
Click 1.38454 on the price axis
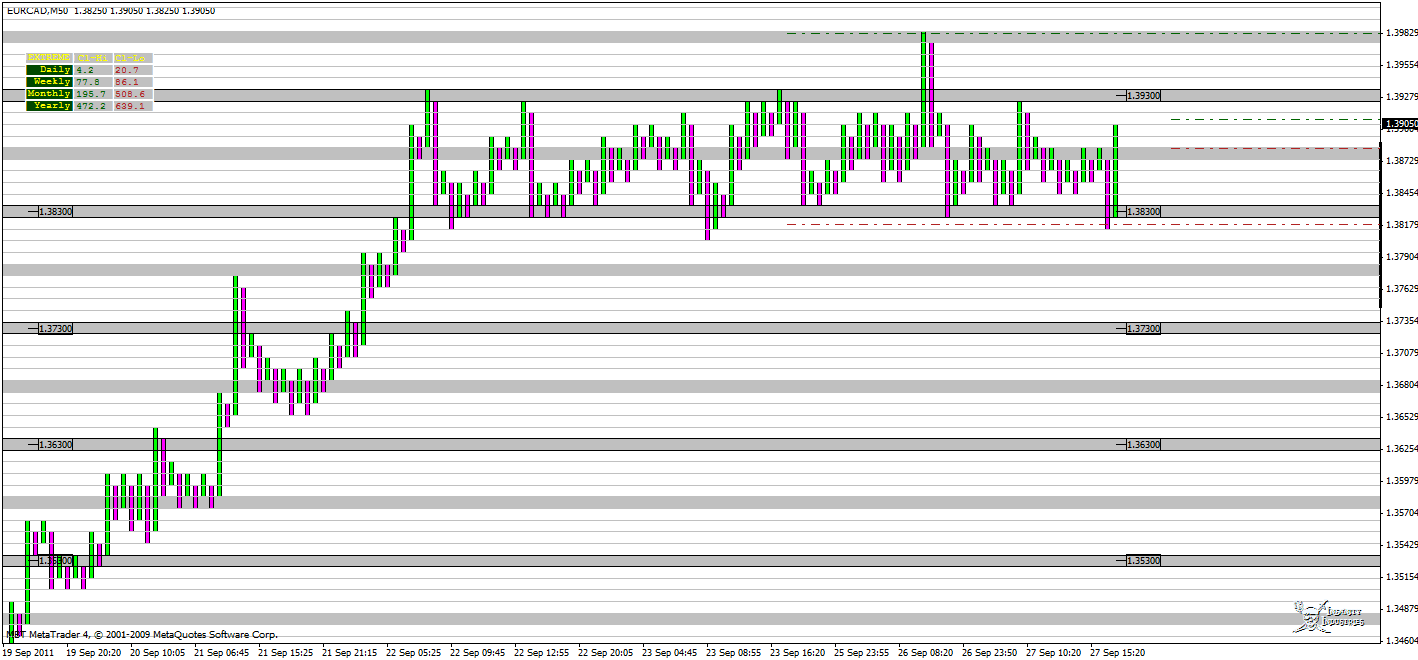click(1401, 193)
